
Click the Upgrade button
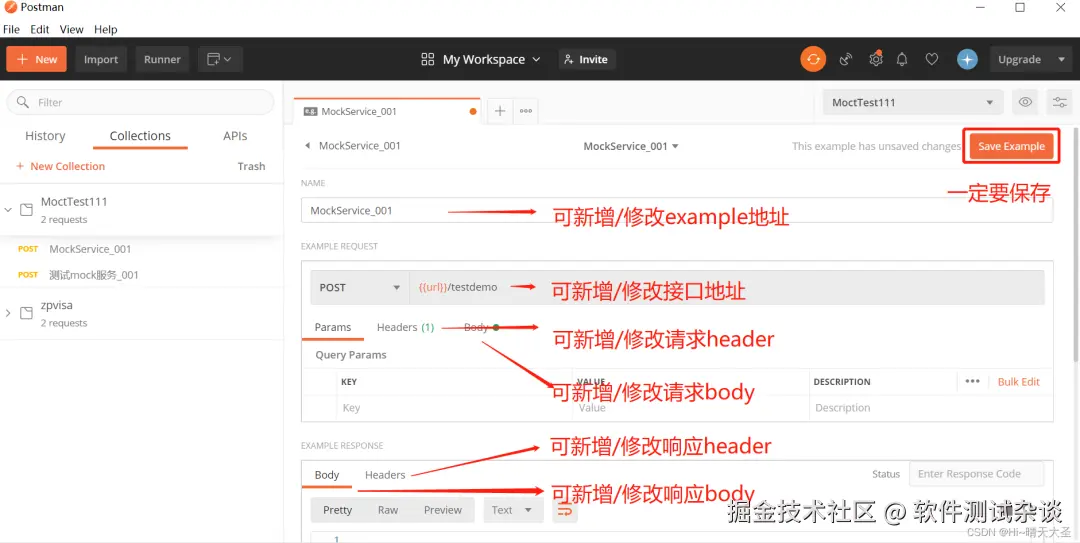point(1019,59)
